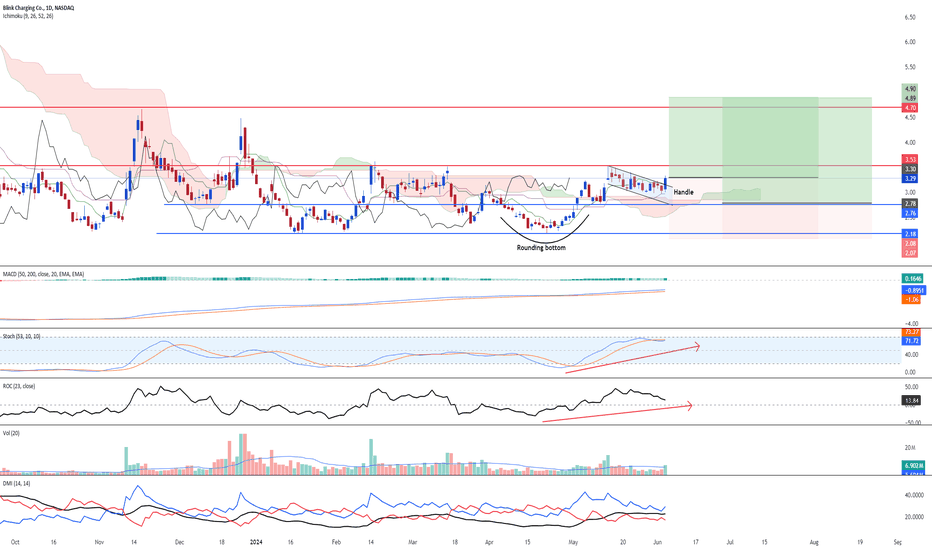The width and height of the screenshot is (932, 550).
Task: Select the blue 2.18 support price tag
Action: point(910,234)
